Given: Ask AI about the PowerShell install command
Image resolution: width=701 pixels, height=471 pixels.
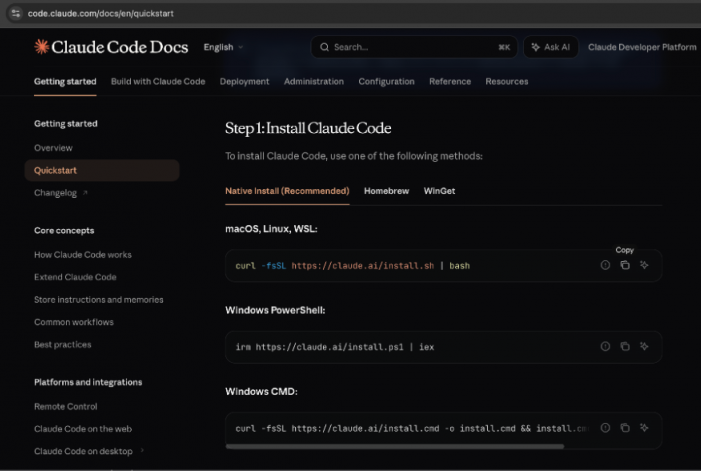Looking at the screenshot, I should [644, 346].
